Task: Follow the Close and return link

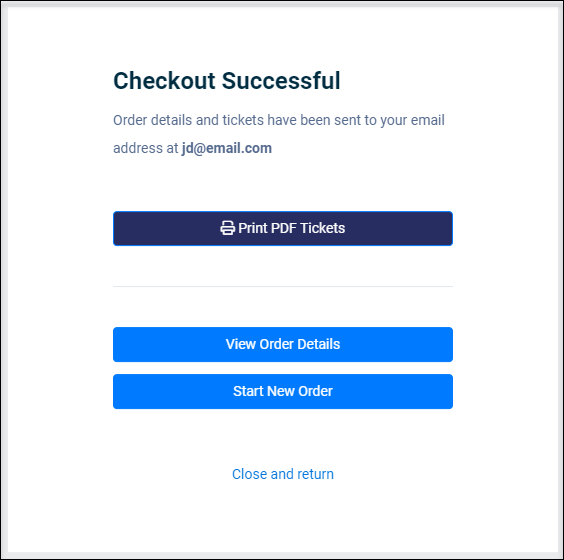Action: 283,474
